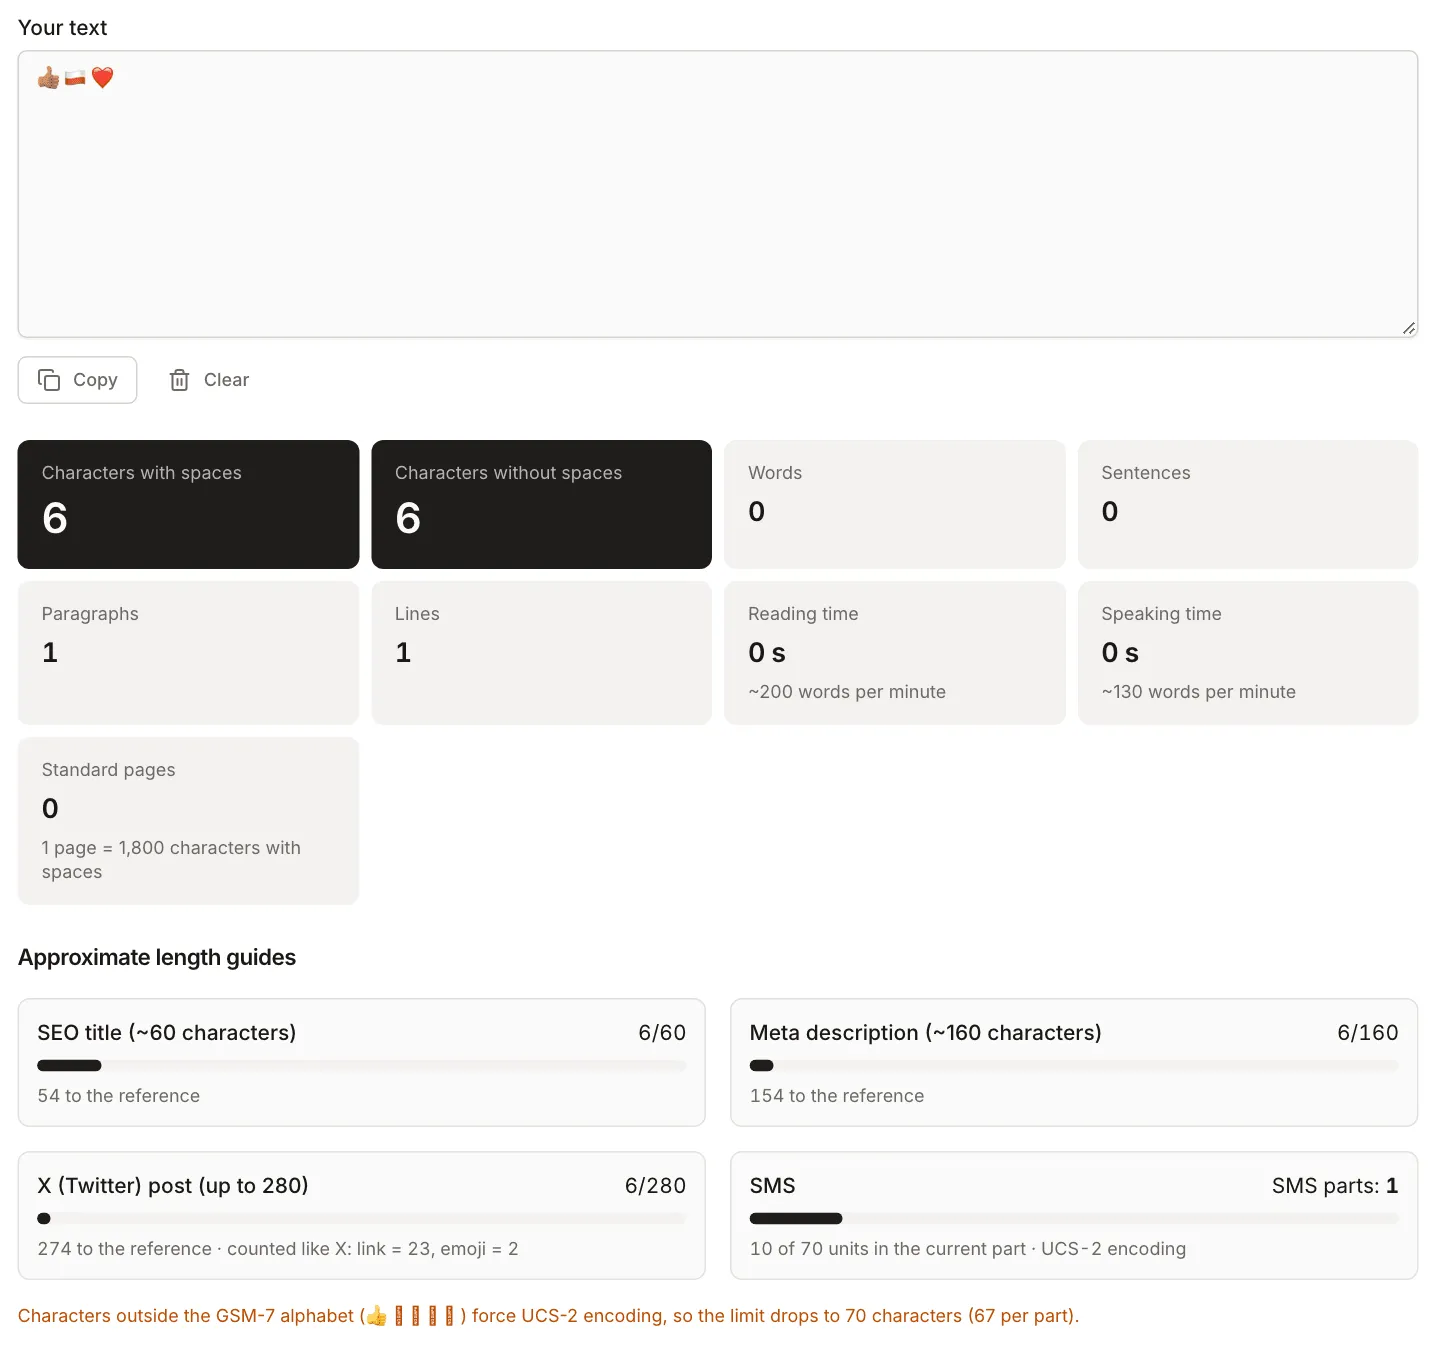
Task: Click the Reading time card
Action: [895, 653]
